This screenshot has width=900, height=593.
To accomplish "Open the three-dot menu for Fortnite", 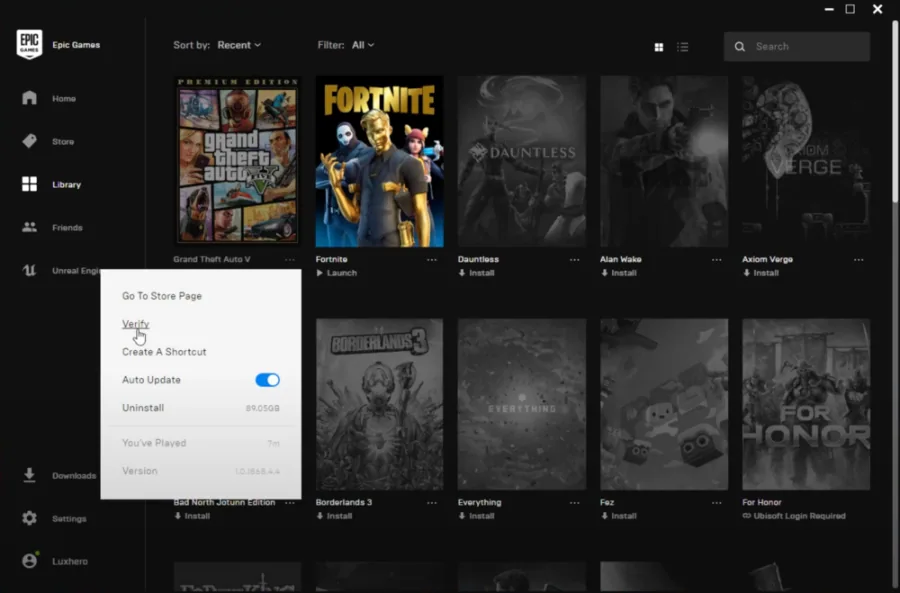I will (x=432, y=260).
